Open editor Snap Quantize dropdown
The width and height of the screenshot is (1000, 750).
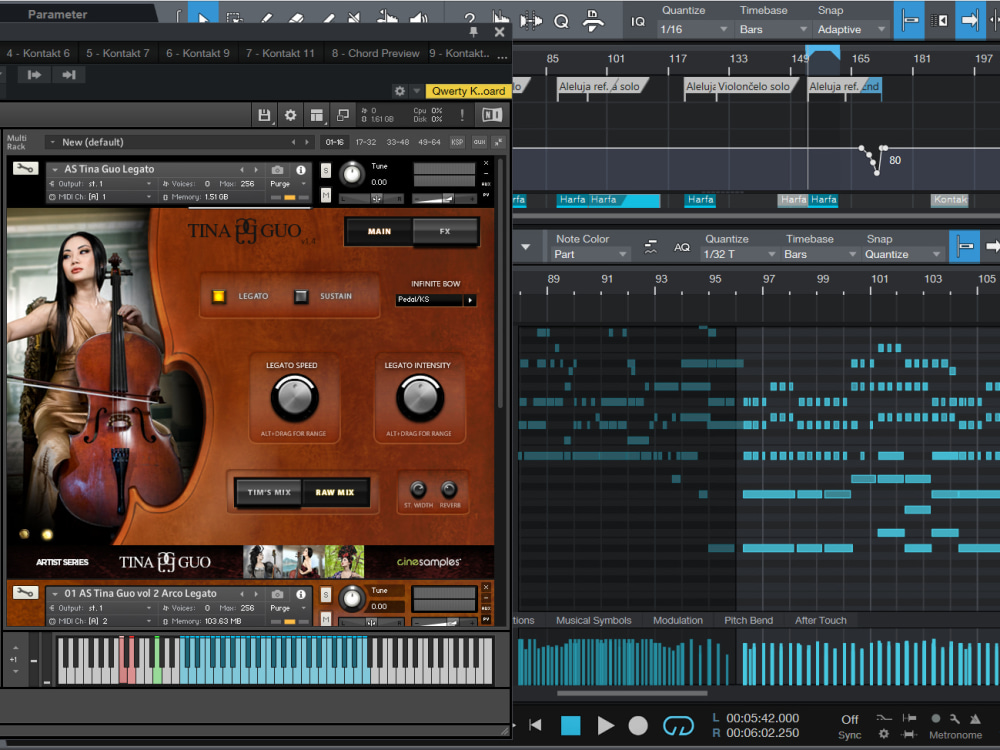pyautogui.click(x=902, y=254)
